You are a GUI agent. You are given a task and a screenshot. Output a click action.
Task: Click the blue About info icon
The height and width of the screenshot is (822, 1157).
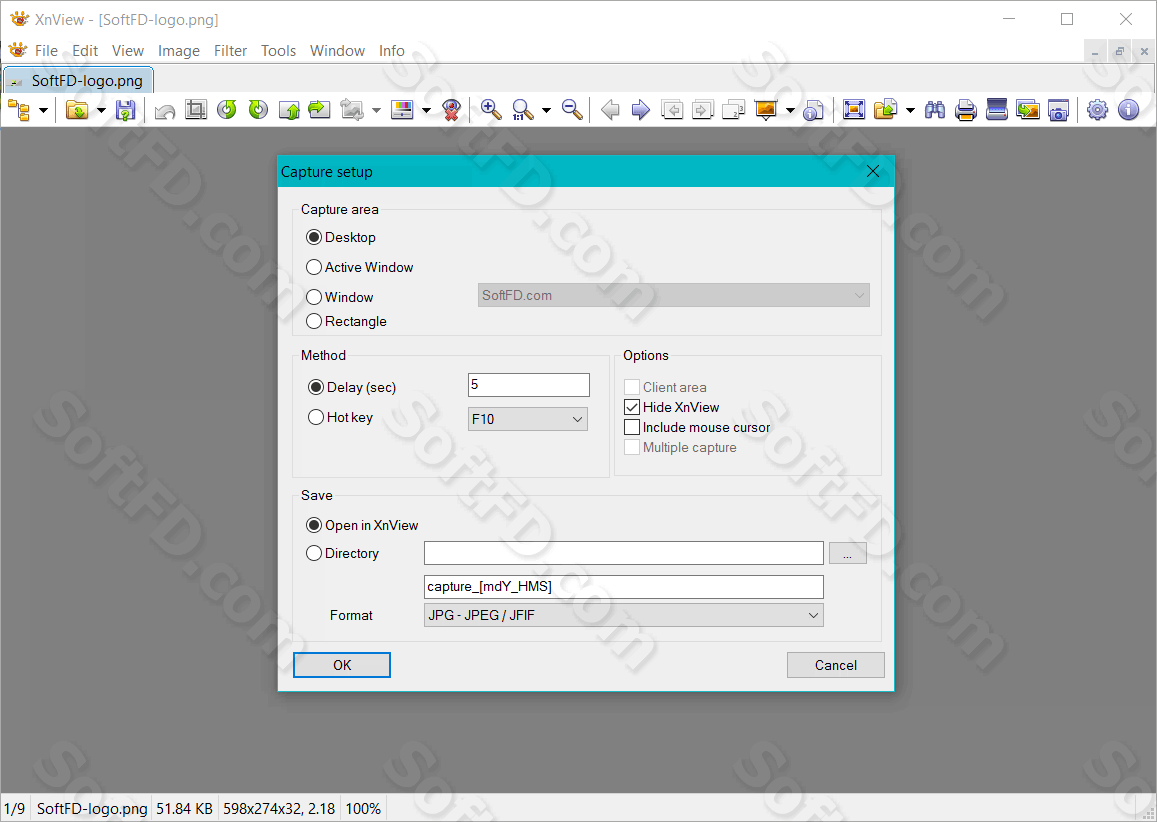coord(1129,110)
